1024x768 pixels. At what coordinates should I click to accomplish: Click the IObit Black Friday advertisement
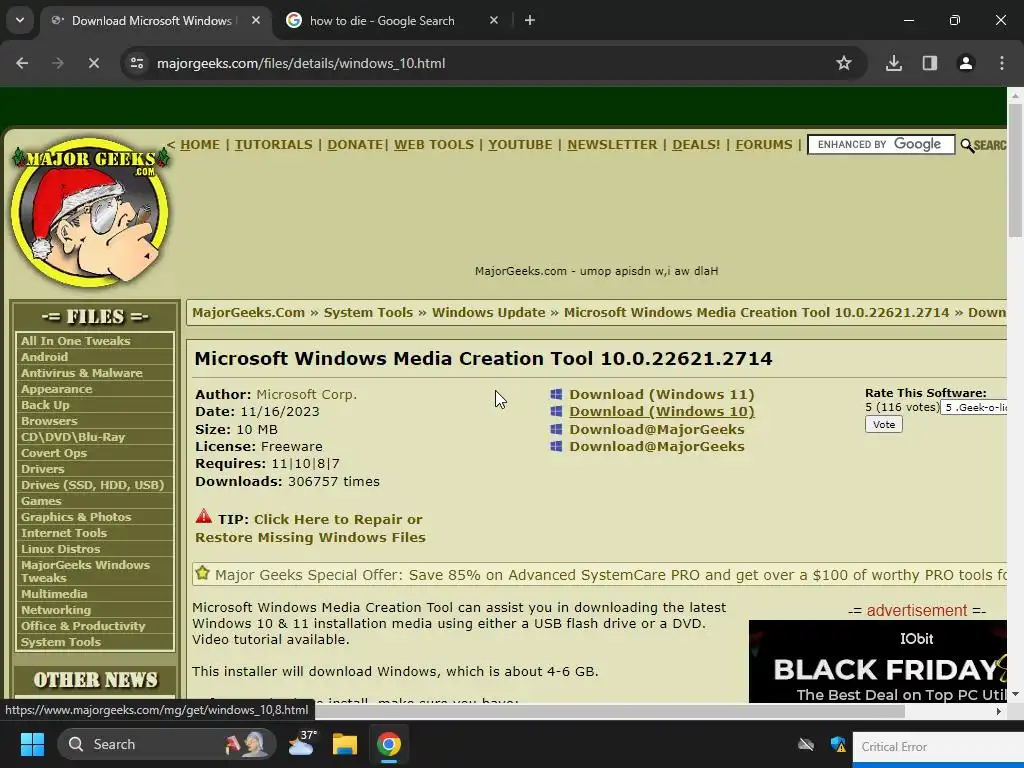coord(878,662)
